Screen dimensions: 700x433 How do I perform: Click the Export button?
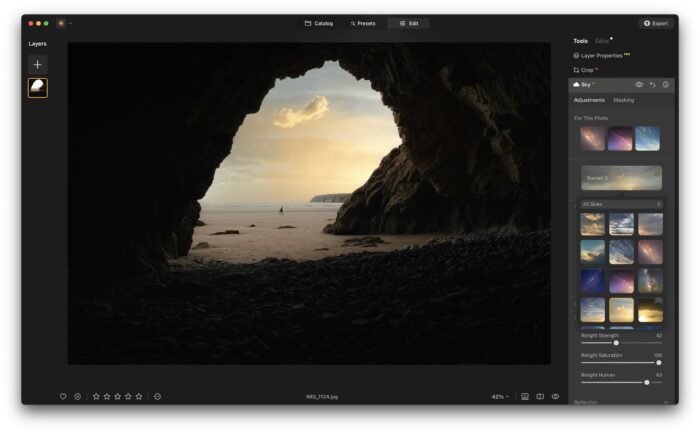pos(656,23)
